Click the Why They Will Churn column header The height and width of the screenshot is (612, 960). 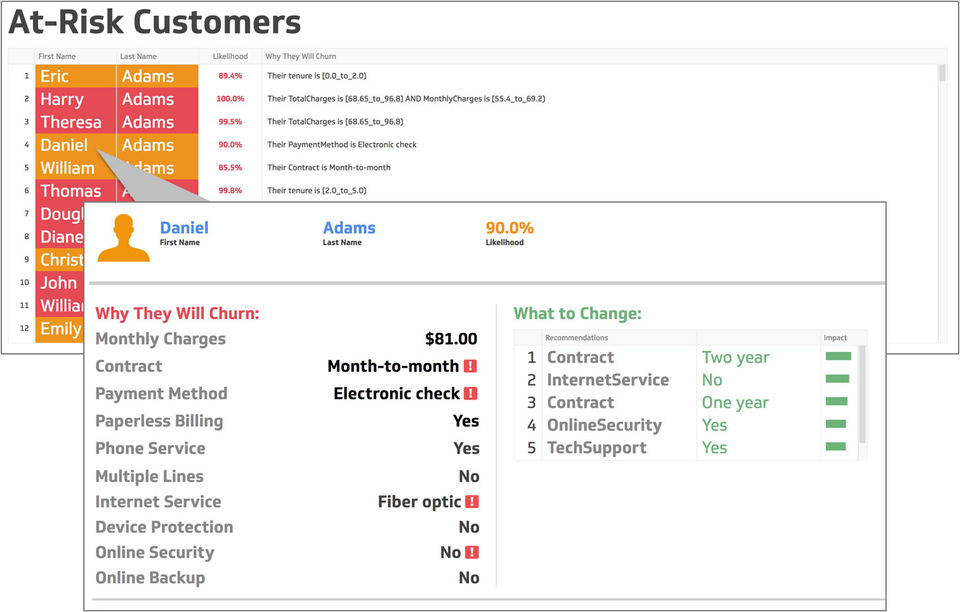pyautogui.click(x=301, y=56)
